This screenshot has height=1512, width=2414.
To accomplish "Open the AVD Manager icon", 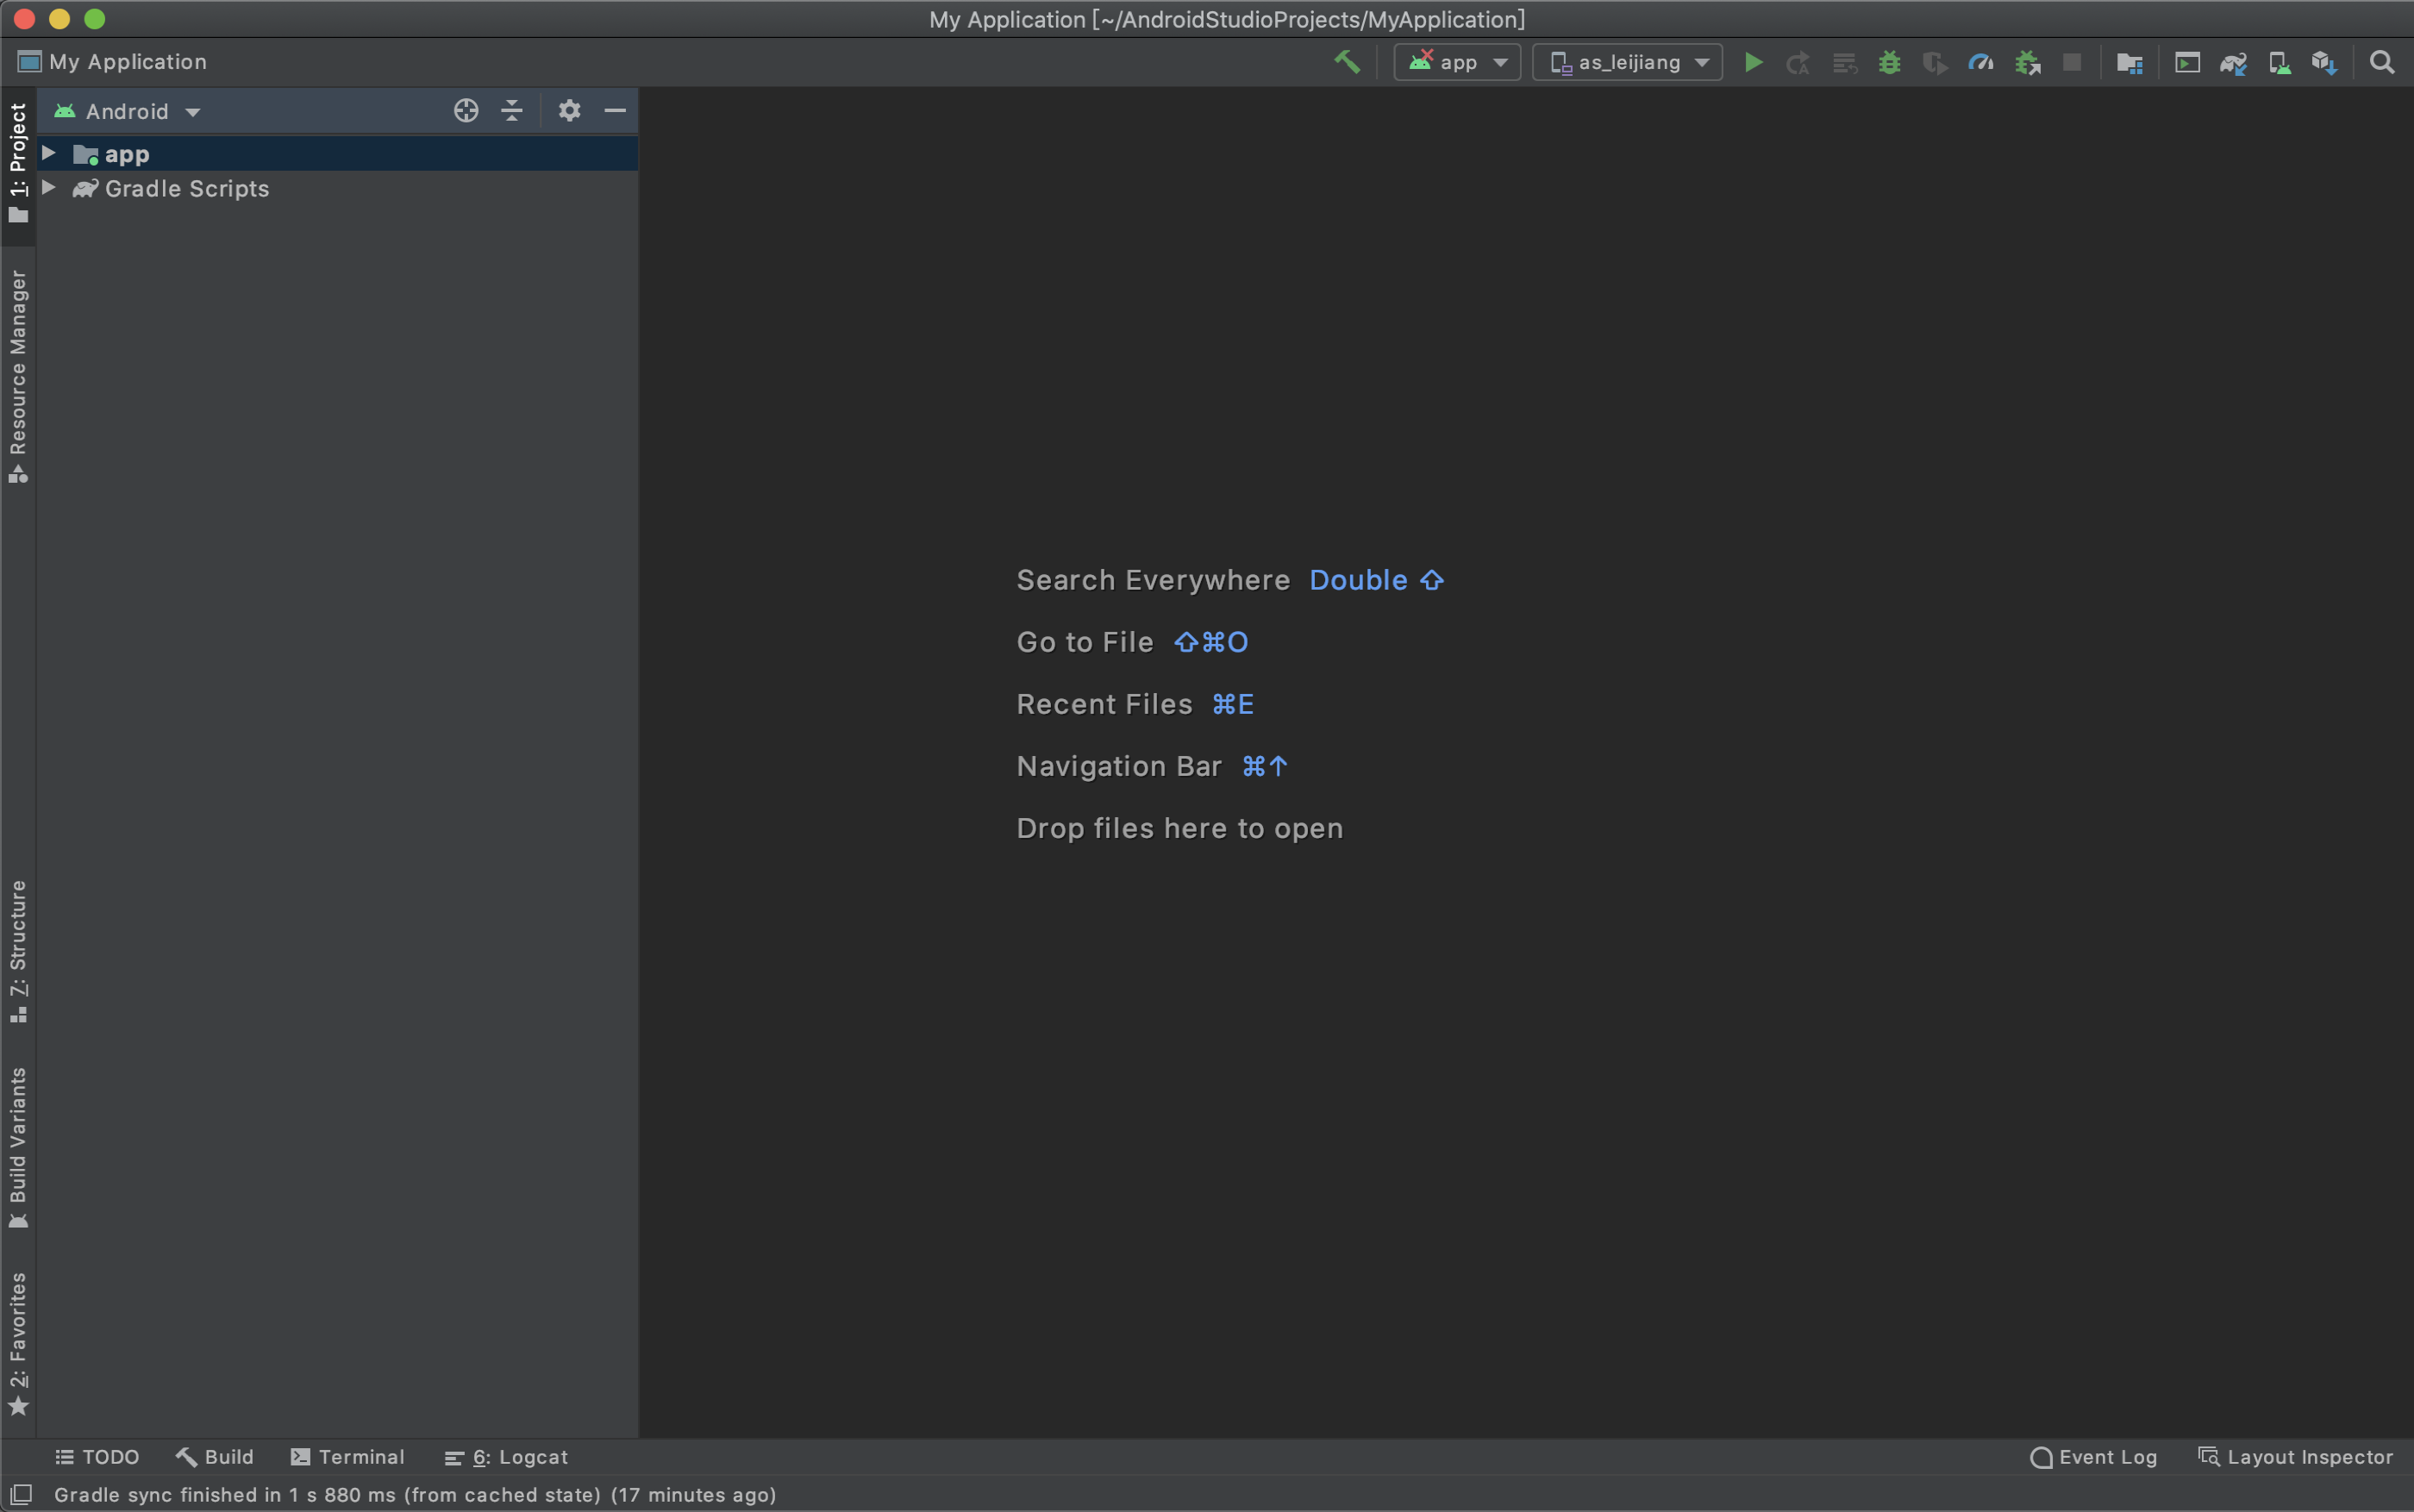I will (2279, 62).
